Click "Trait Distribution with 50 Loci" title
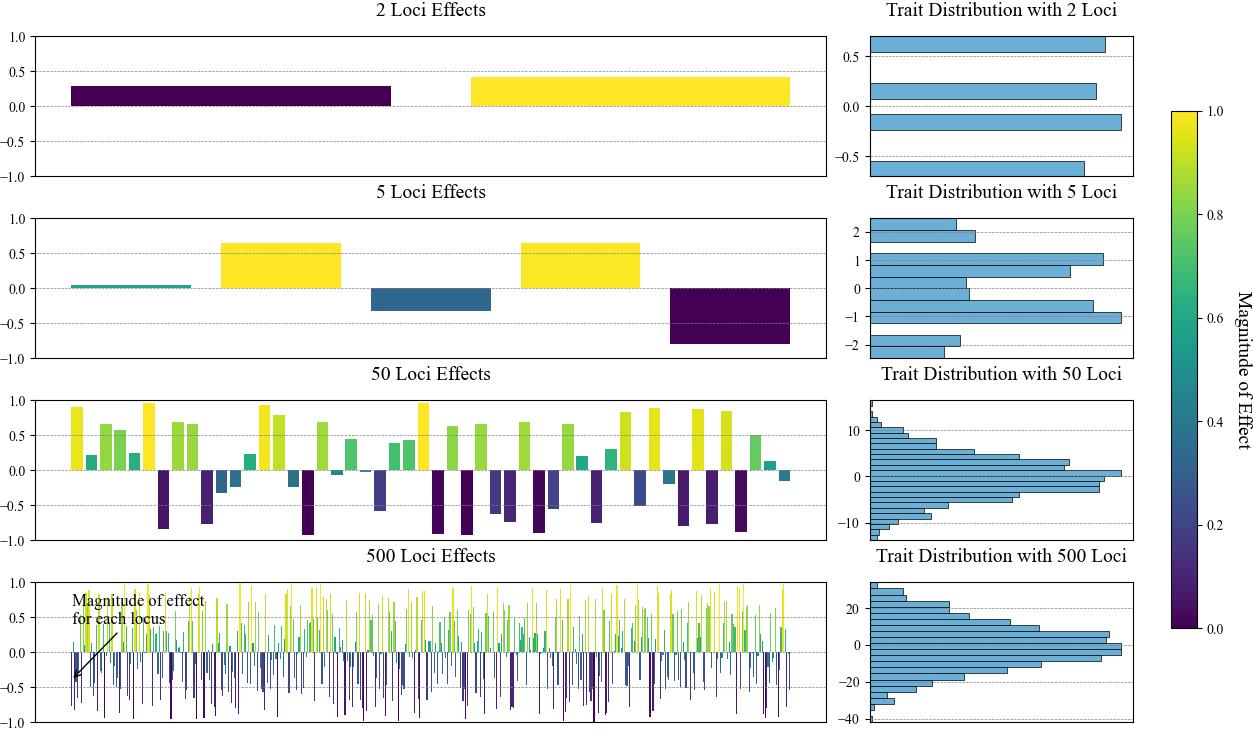This screenshot has height=739, width=1253. click(1001, 374)
